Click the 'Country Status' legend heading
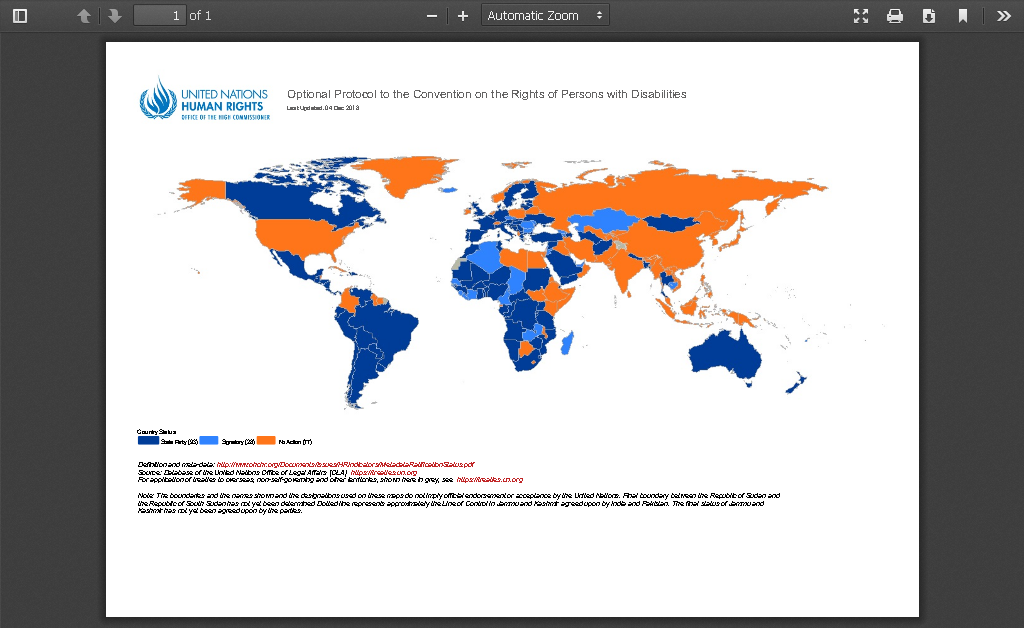The width and height of the screenshot is (1024, 628). point(156,432)
